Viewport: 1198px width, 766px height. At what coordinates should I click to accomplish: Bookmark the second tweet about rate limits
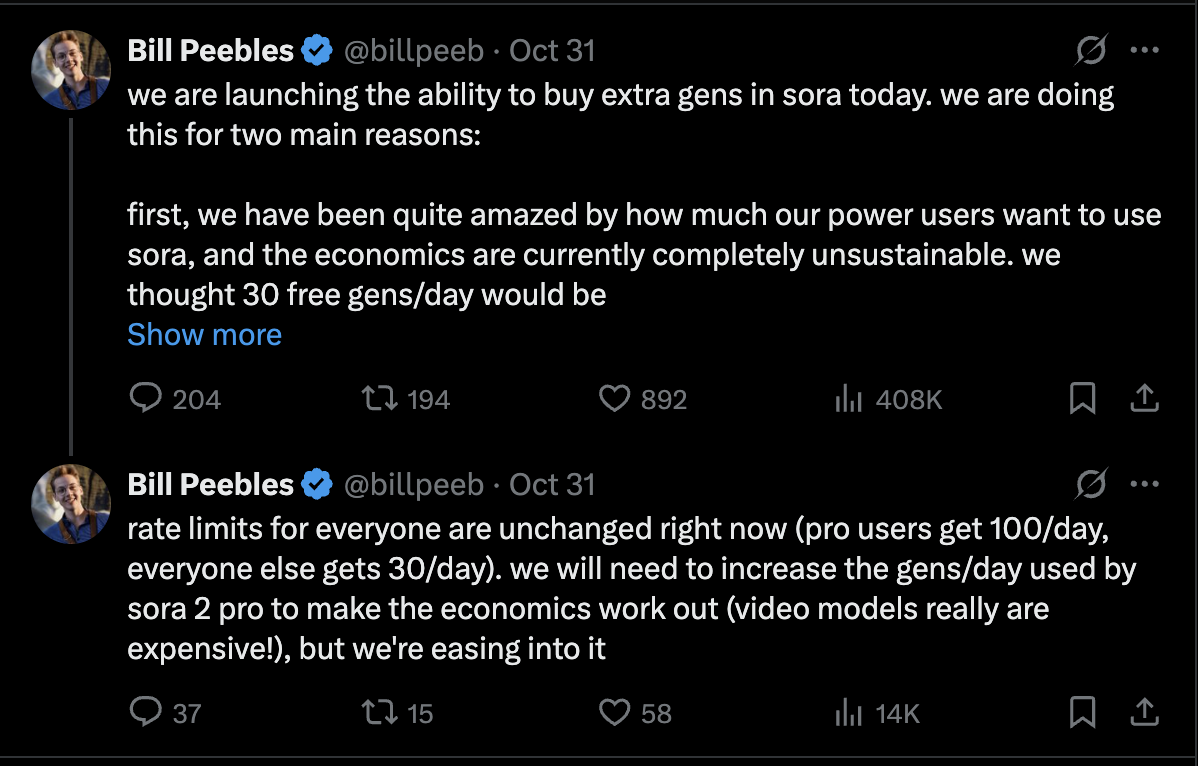[1082, 713]
